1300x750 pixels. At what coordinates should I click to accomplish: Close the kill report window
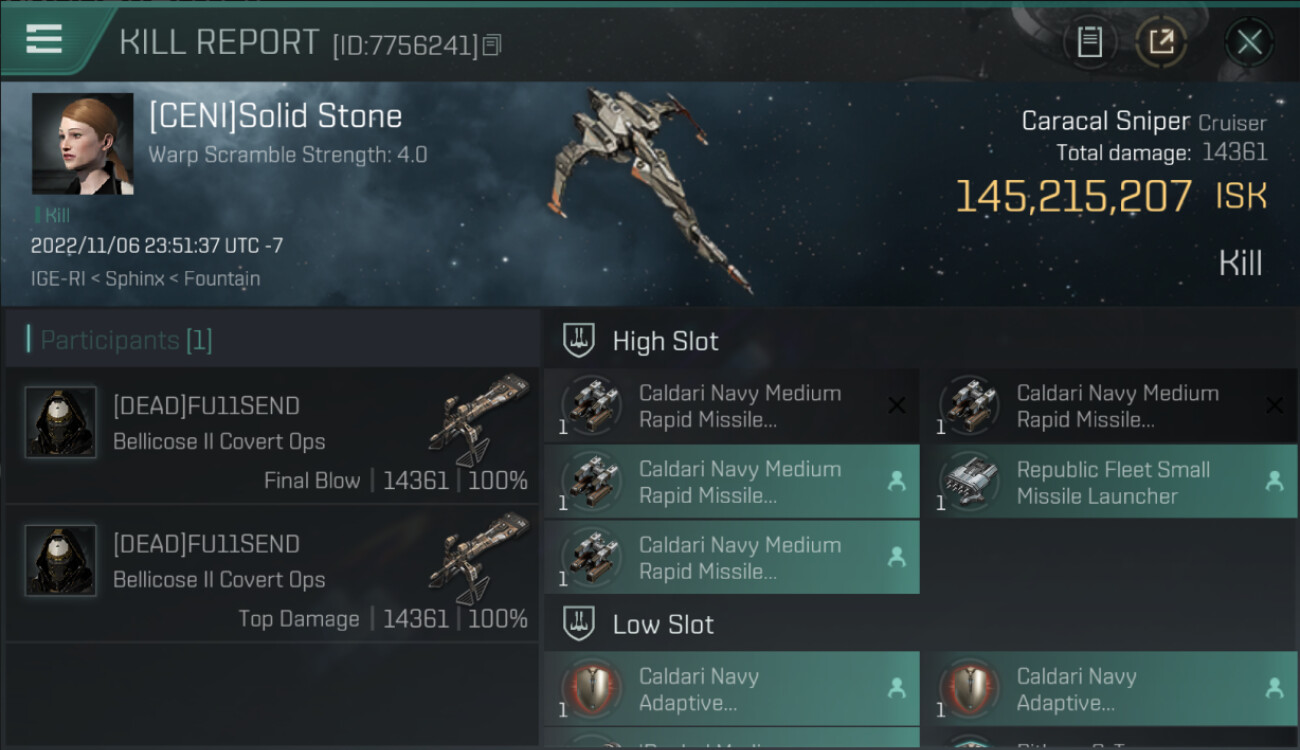(1249, 42)
